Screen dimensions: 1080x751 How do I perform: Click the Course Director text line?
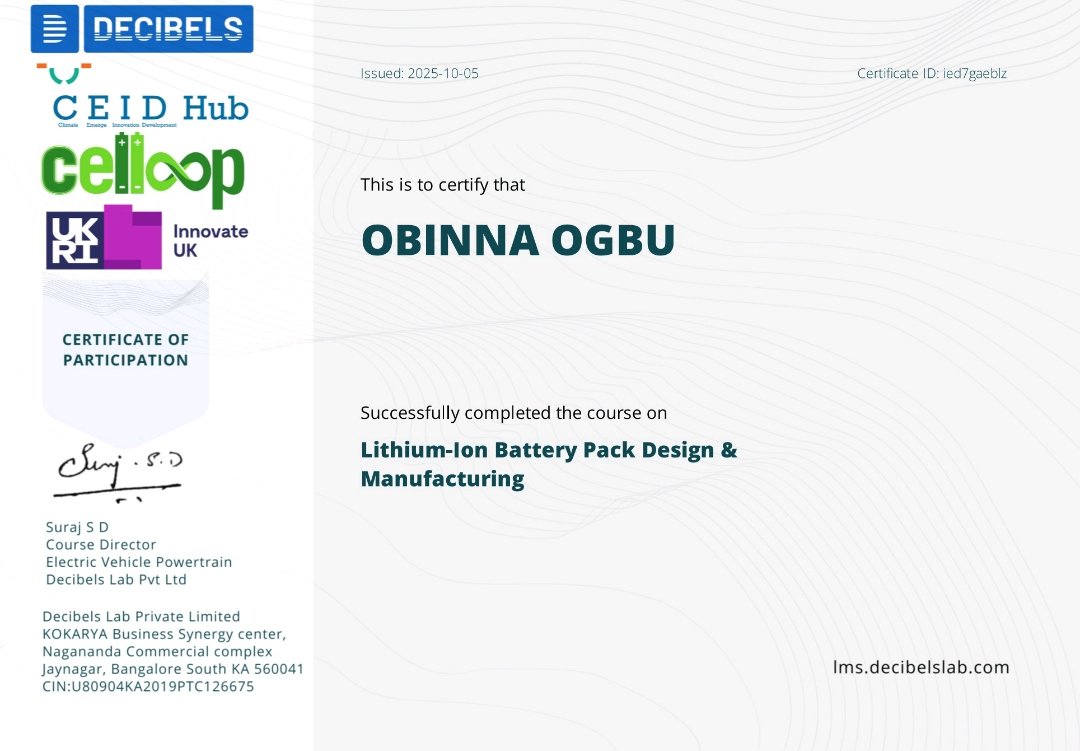point(99,544)
